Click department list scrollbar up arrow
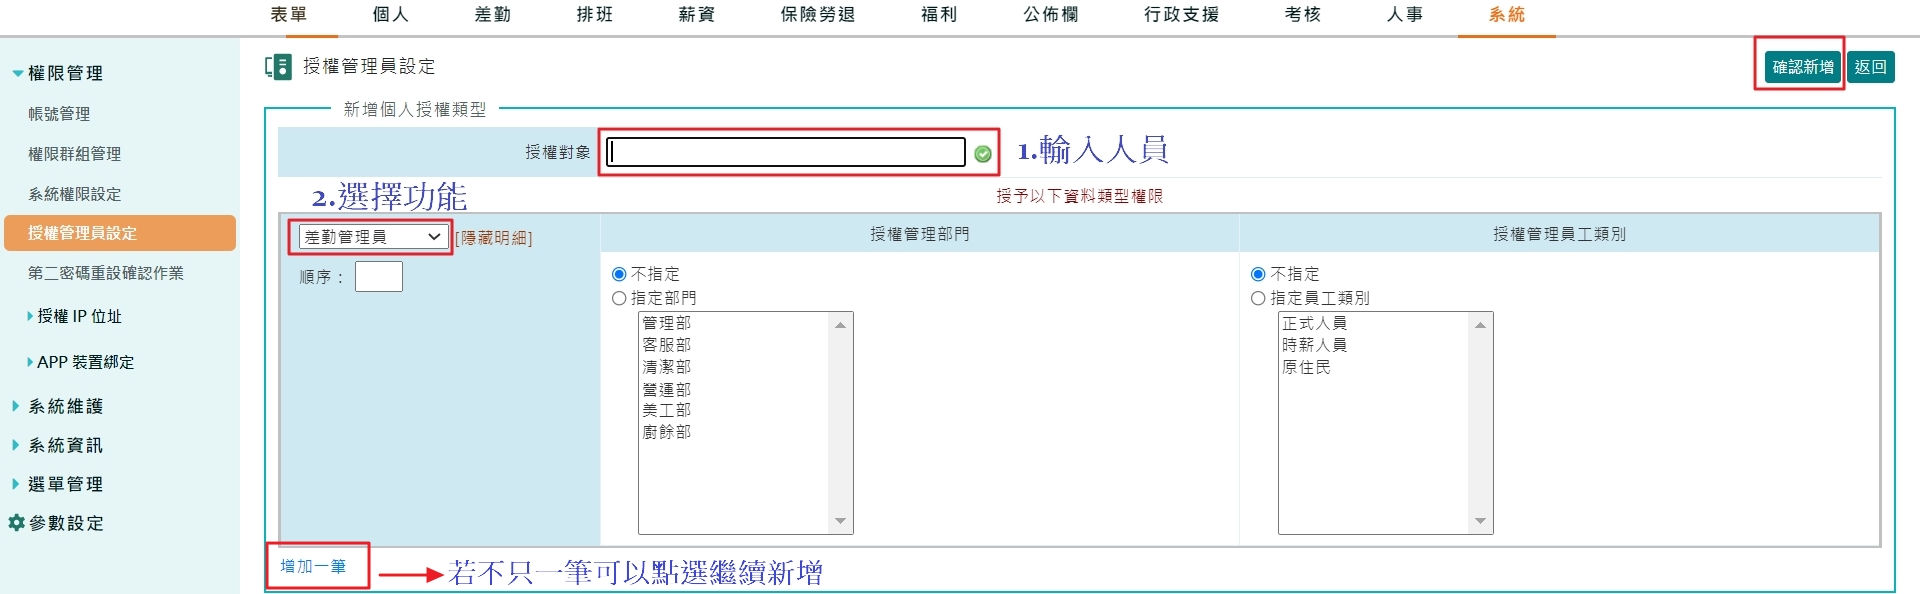Viewport: 1920px width, 594px height. (x=840, y=325)
